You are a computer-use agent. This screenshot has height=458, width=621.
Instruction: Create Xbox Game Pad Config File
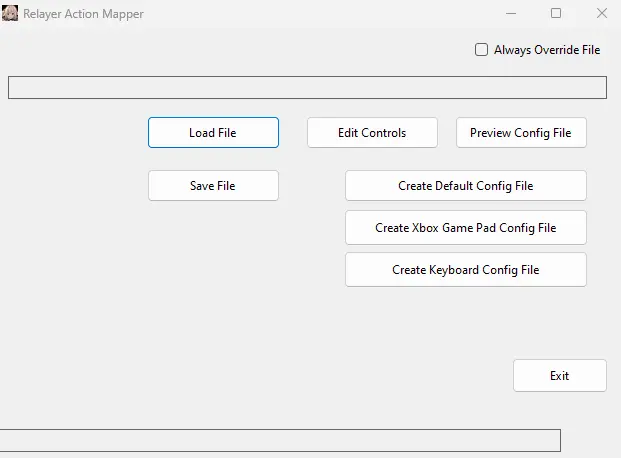click(466, 227)
